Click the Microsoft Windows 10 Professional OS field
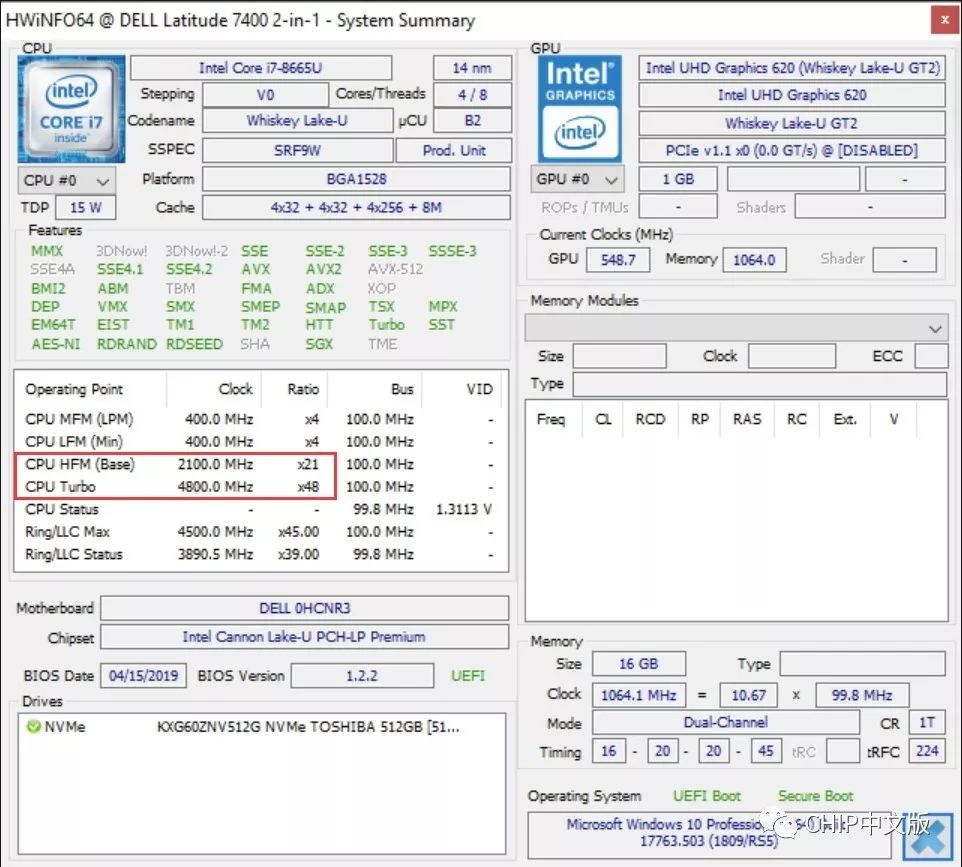Viewport: 962px width, 867px height. 709,833
